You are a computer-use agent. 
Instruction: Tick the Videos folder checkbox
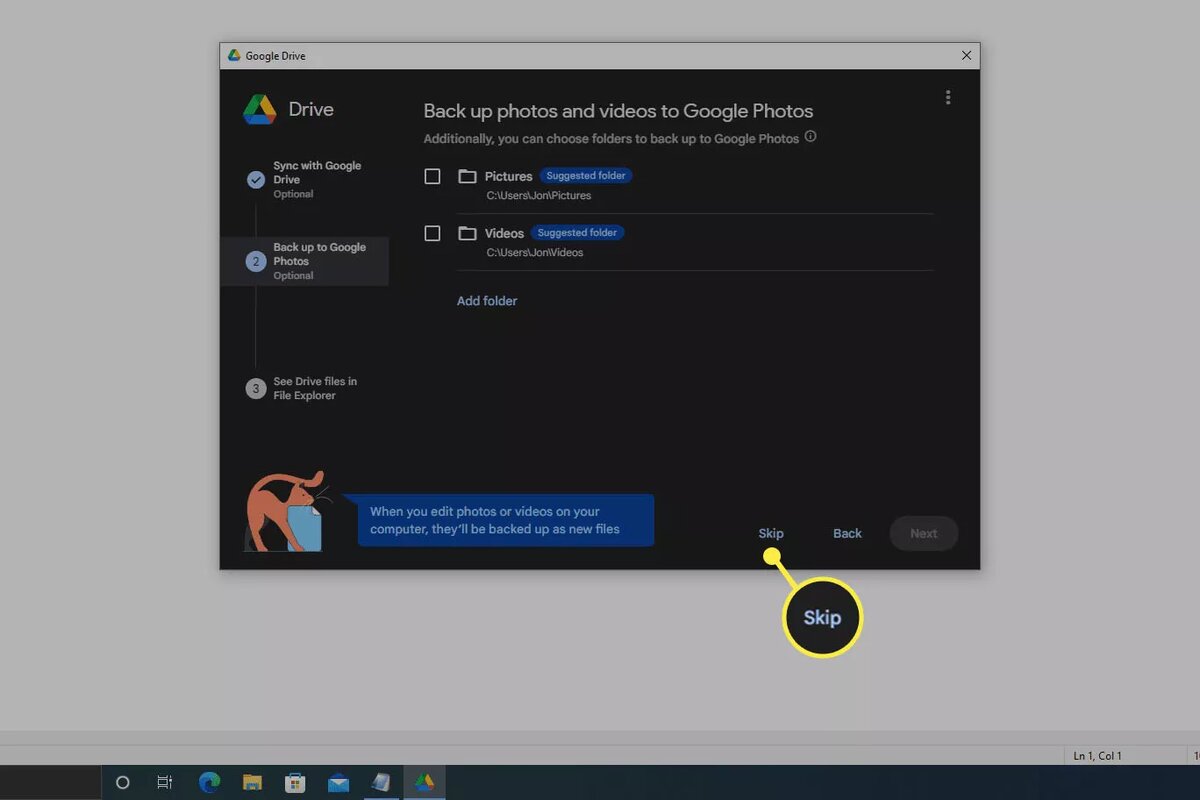(x=432, y=233)
